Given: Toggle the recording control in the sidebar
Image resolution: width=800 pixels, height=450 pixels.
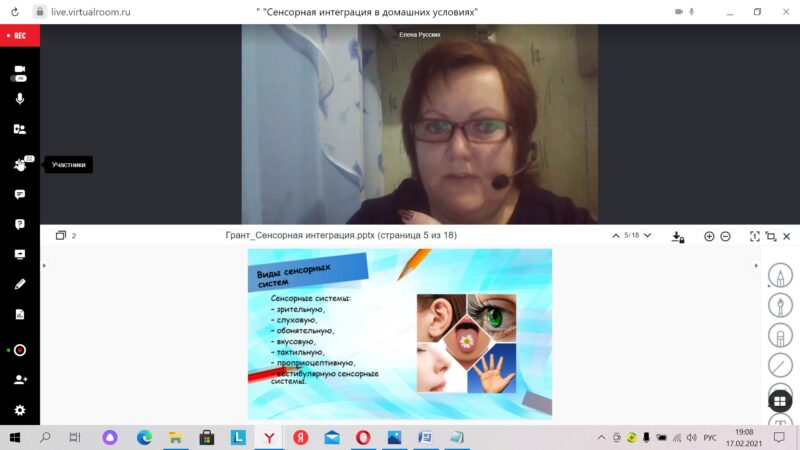Looking at the screenshot, I should (19, 350).
